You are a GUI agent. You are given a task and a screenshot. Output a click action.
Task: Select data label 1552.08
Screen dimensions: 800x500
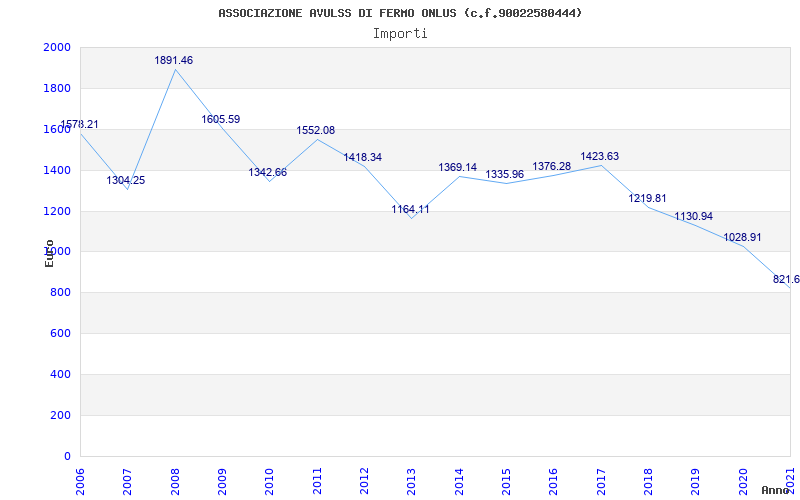tap(316, 131)
